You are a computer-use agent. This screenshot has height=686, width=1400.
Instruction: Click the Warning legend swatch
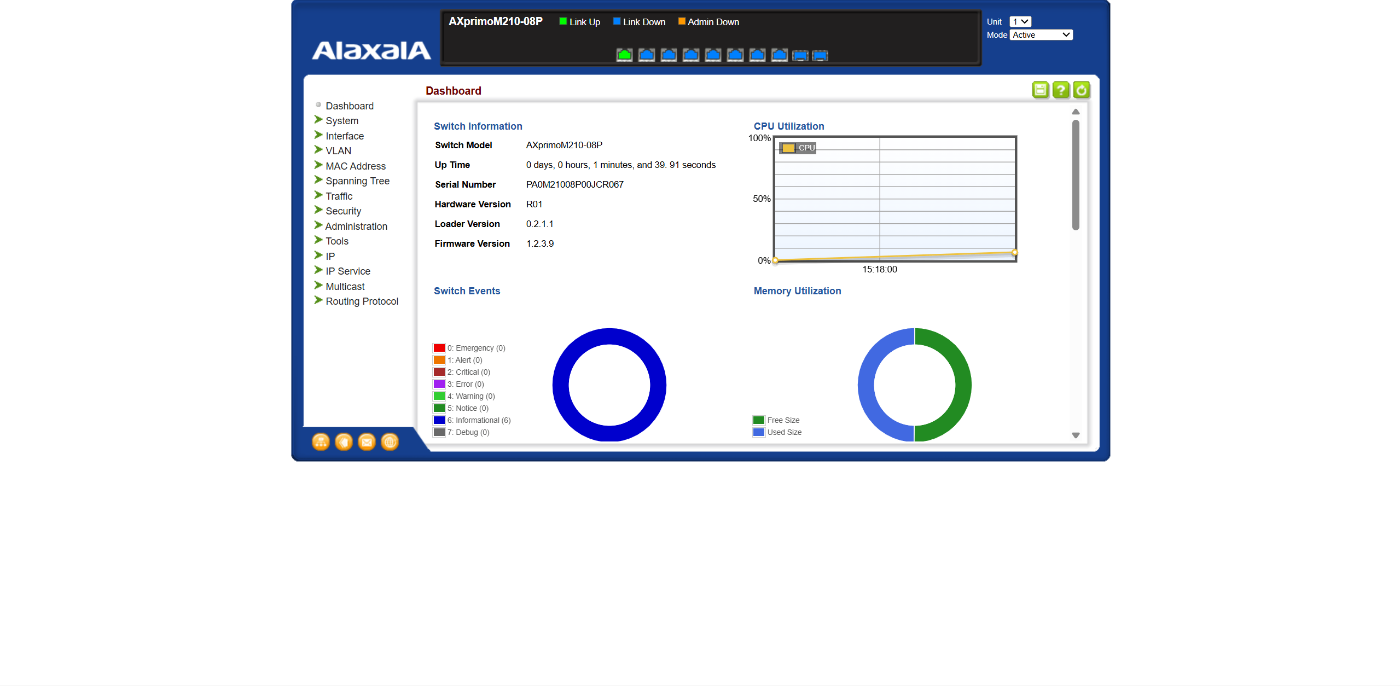tap(439, 396)
